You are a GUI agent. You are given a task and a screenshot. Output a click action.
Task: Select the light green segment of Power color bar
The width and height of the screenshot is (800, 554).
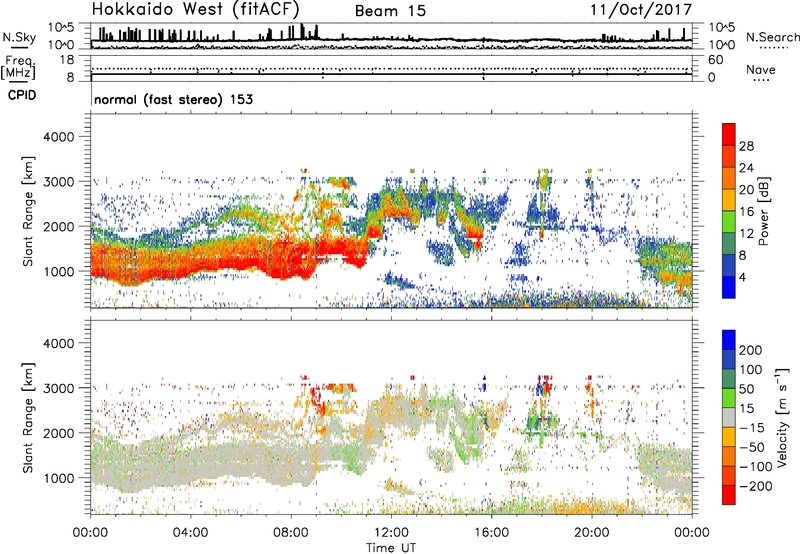pos(729,222)
